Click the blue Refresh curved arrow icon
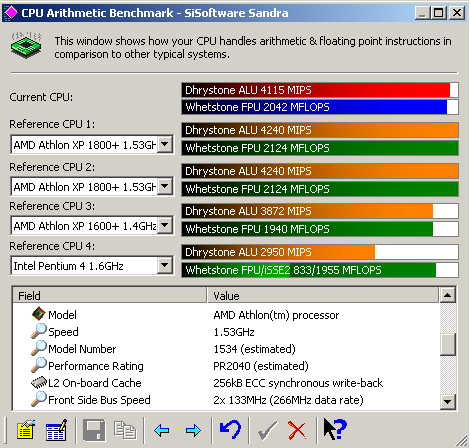The image size is (470, 448). click(x=230, y=429)
